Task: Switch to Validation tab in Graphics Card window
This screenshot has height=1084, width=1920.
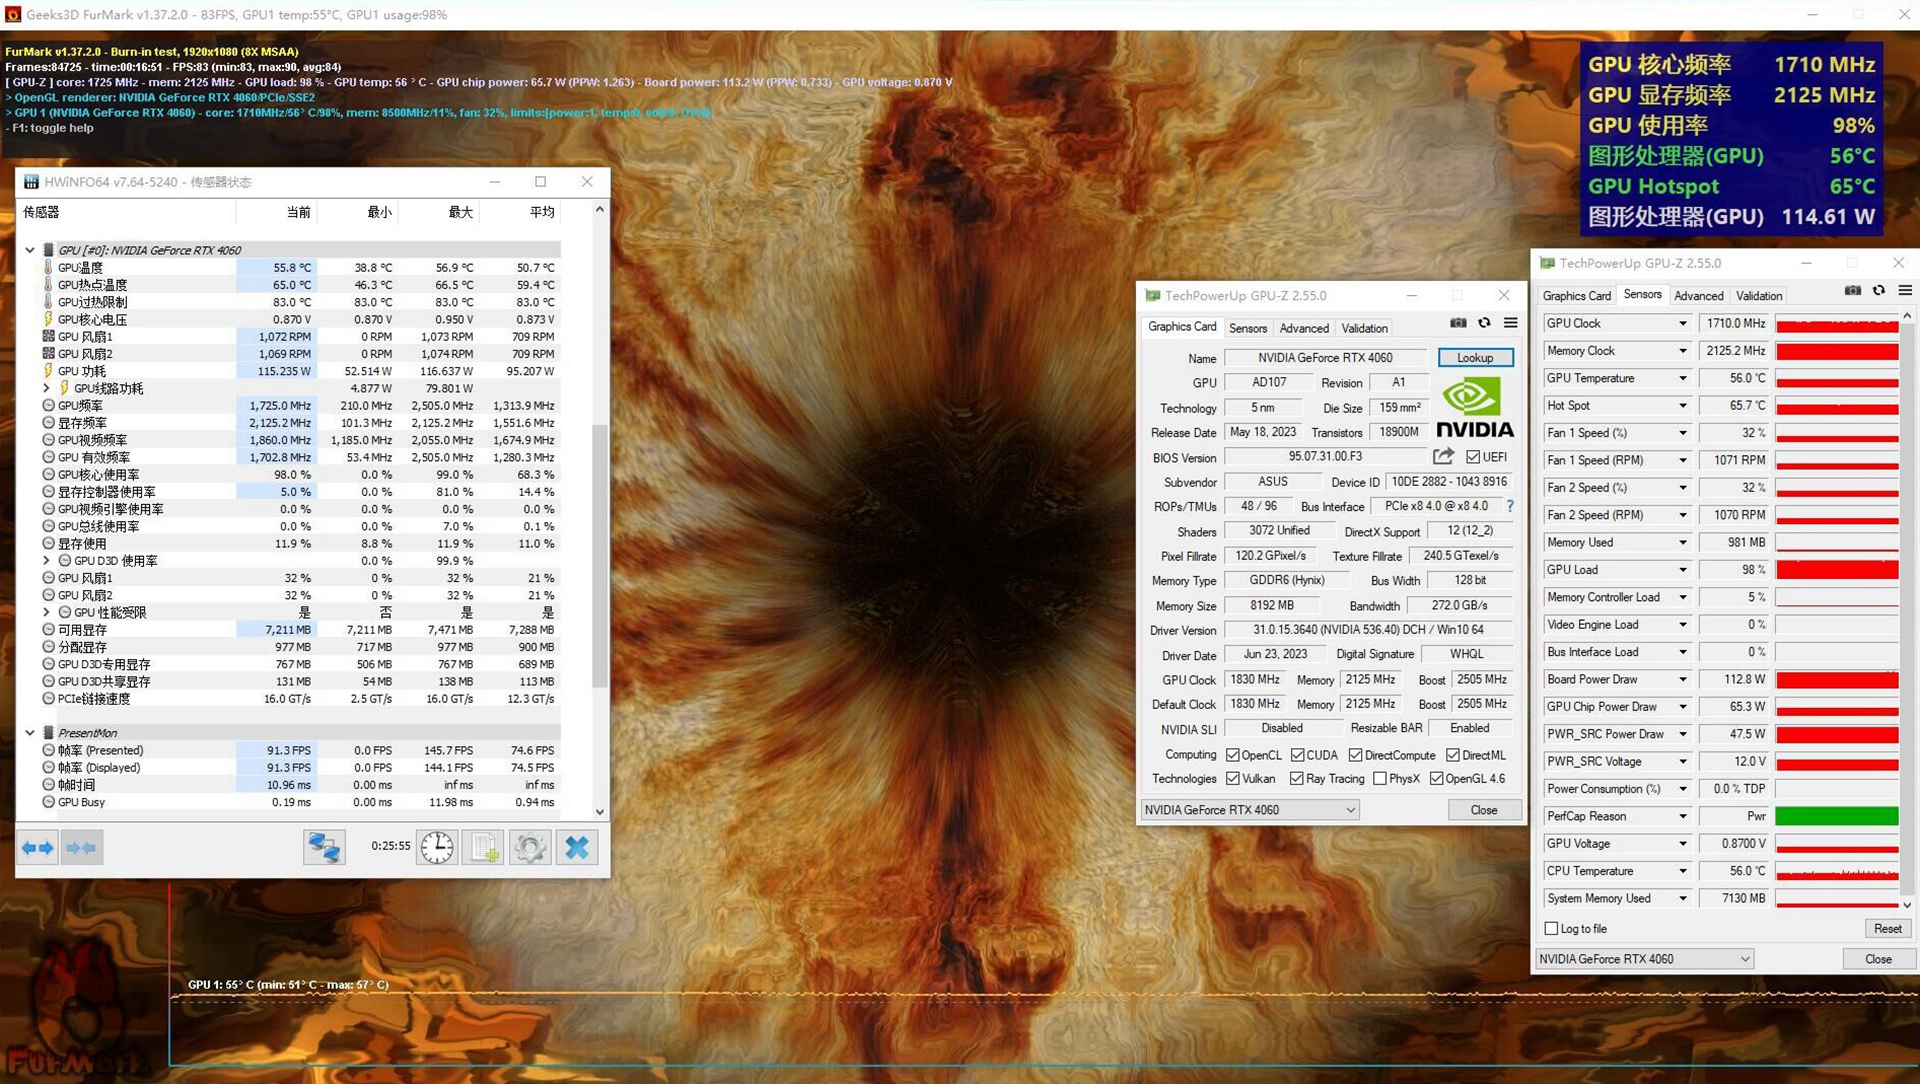Action: pyautogui.click(x=1364, y=328)
